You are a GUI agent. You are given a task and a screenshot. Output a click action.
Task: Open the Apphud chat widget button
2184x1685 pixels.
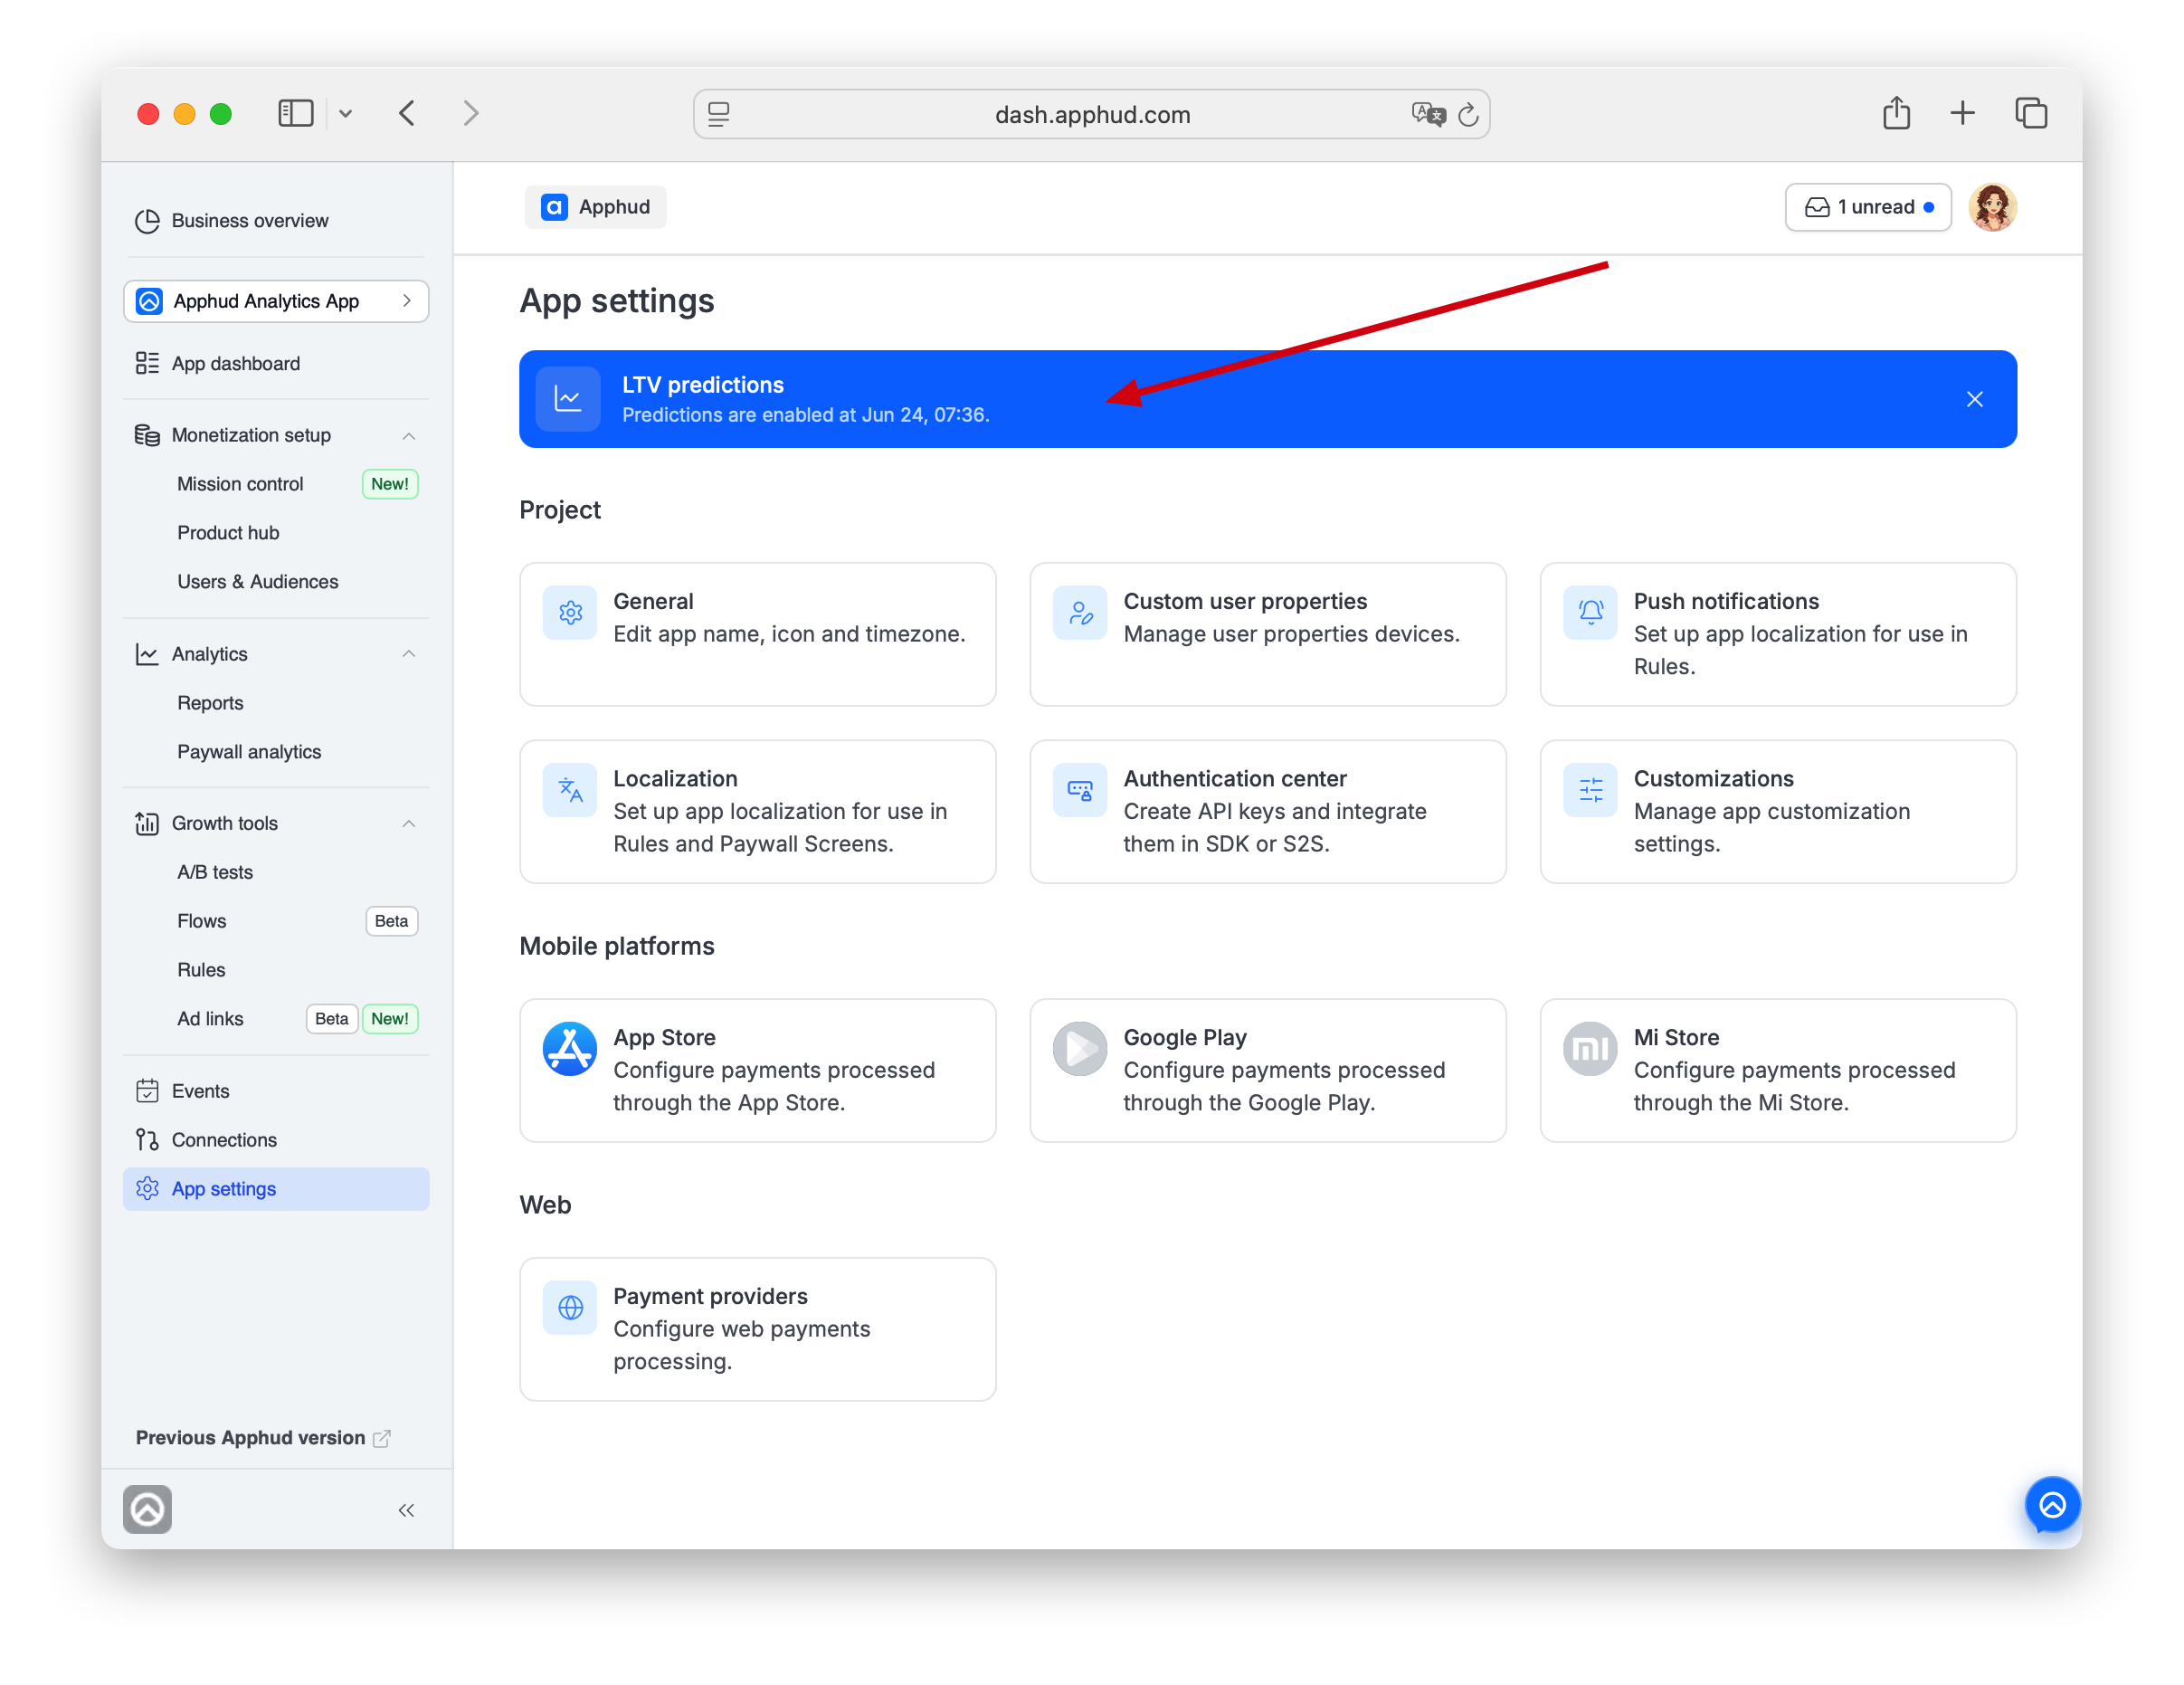[x=2052, y=1504]
